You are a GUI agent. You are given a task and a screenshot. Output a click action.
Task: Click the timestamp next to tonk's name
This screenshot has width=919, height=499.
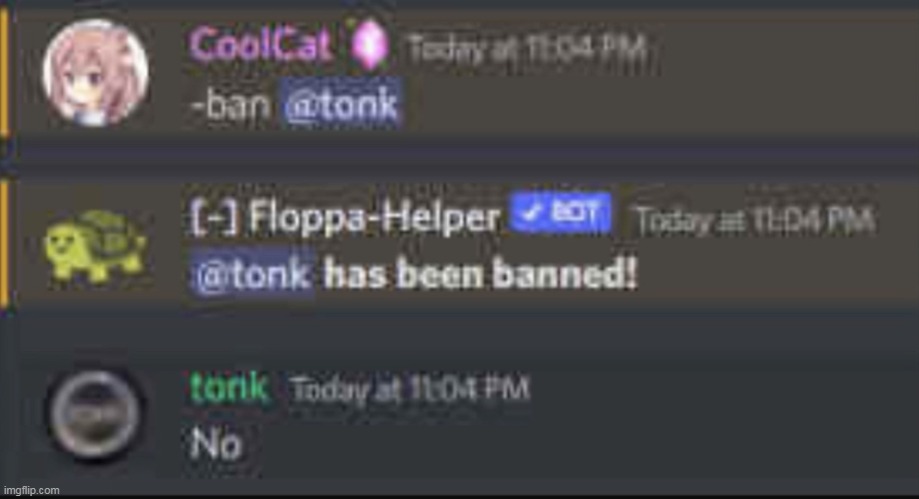click(x=410, y=389)
